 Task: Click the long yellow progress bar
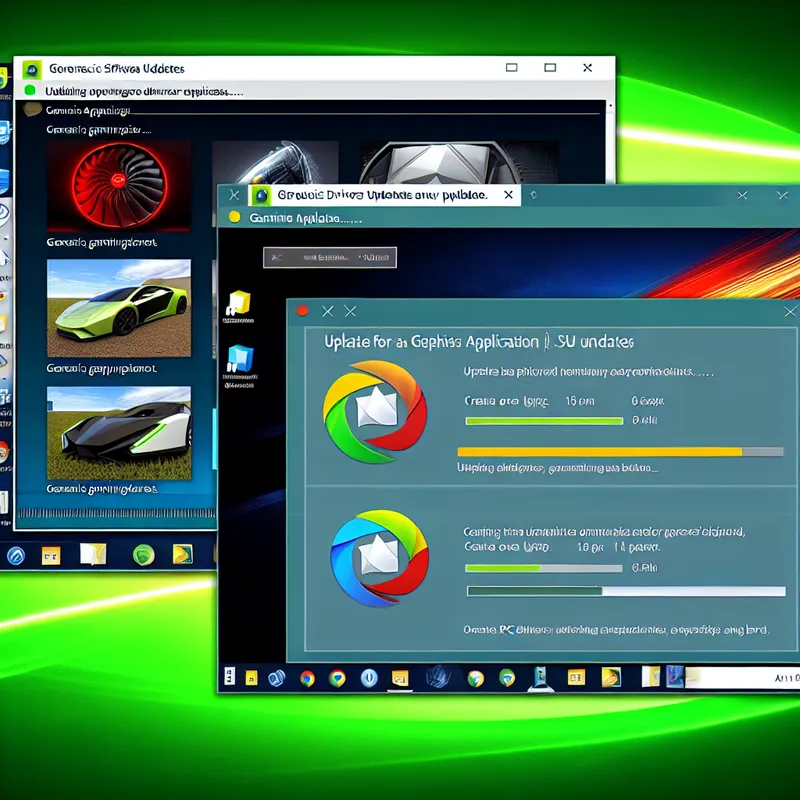point(620,452)
